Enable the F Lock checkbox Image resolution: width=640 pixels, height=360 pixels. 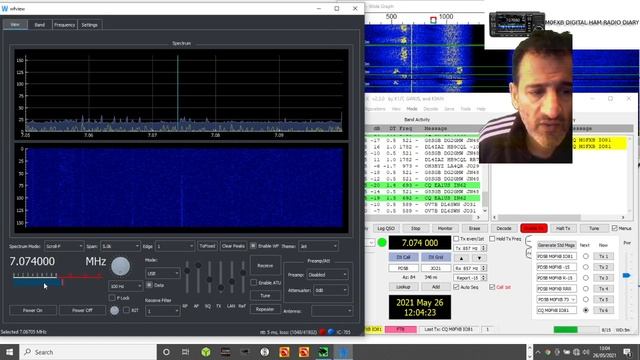click(x=112, y=298)
